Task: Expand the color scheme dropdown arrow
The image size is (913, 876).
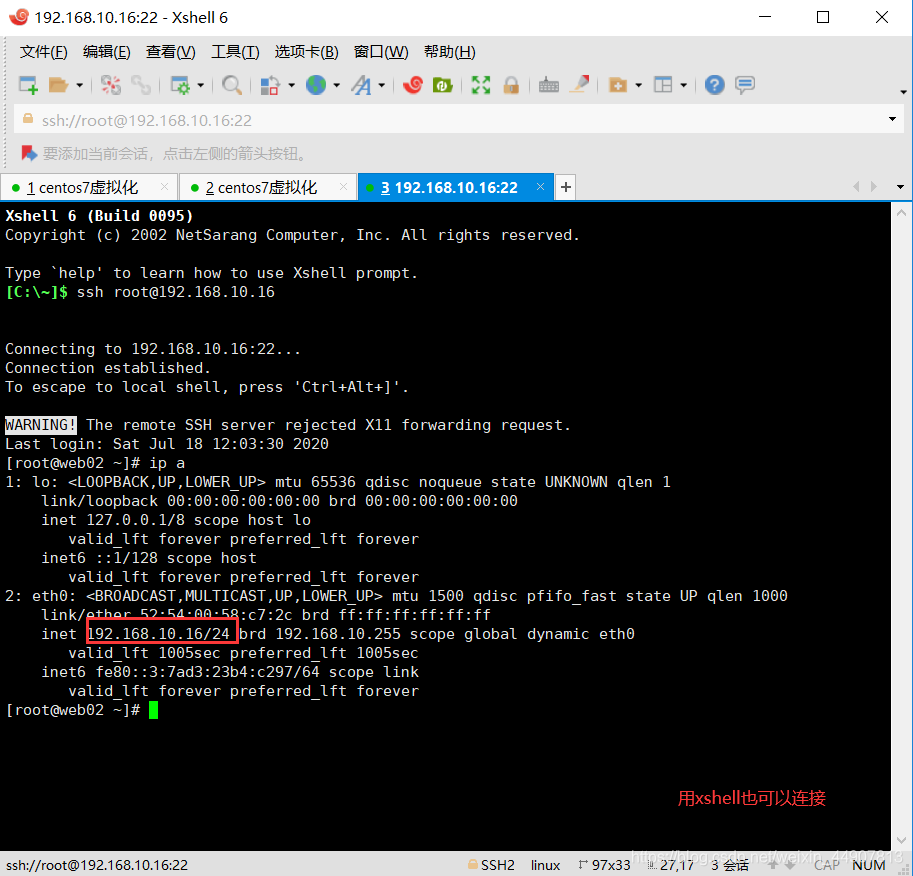Action: point(291,86)
